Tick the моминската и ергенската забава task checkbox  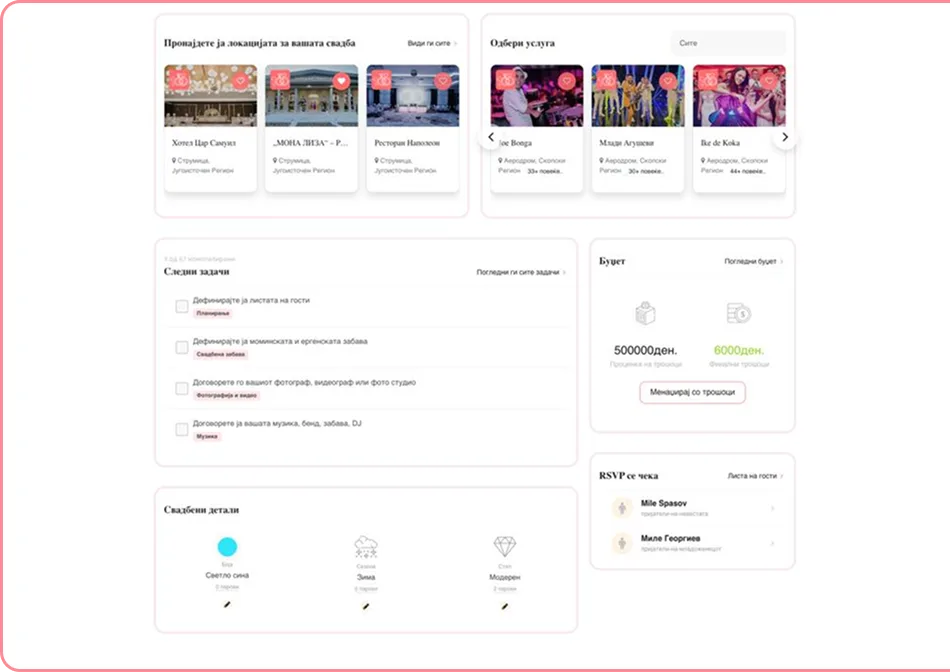[x=182, y=347]
